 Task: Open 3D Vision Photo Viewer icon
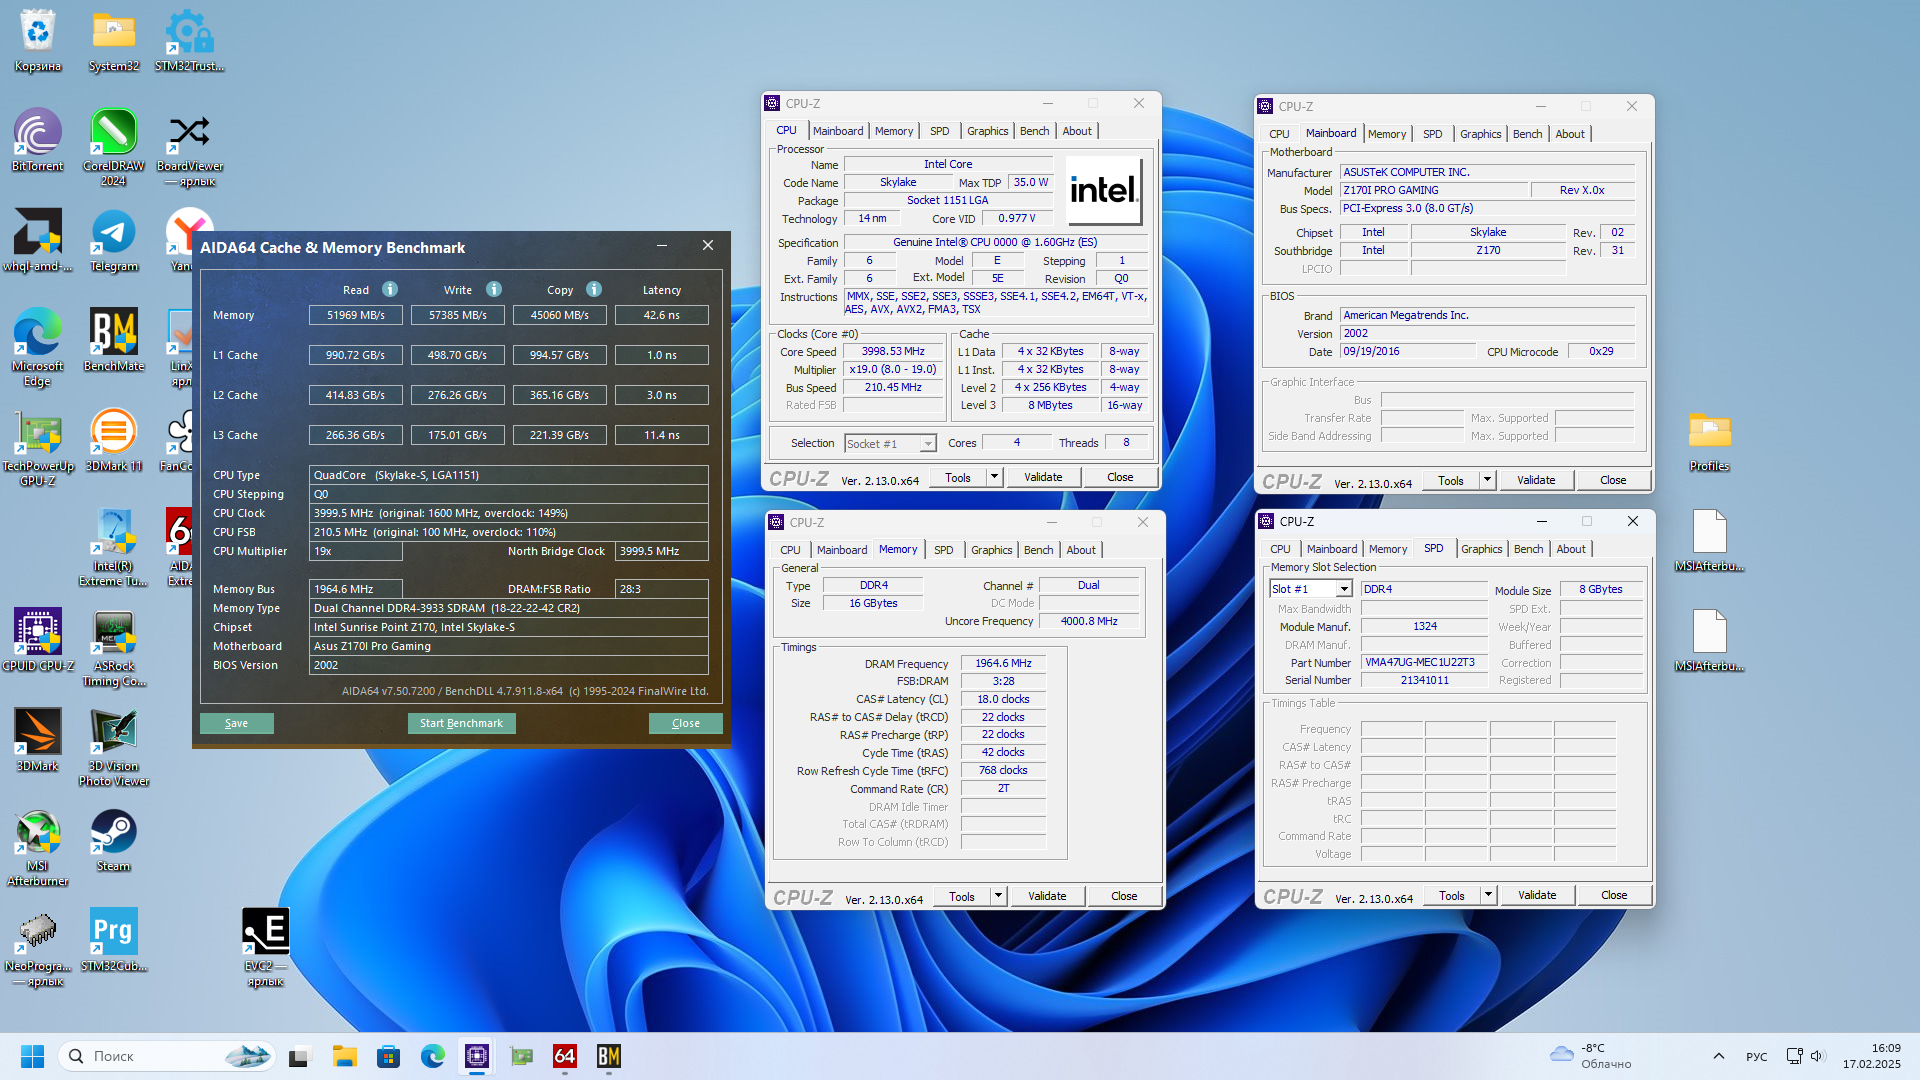pos(114,747)
